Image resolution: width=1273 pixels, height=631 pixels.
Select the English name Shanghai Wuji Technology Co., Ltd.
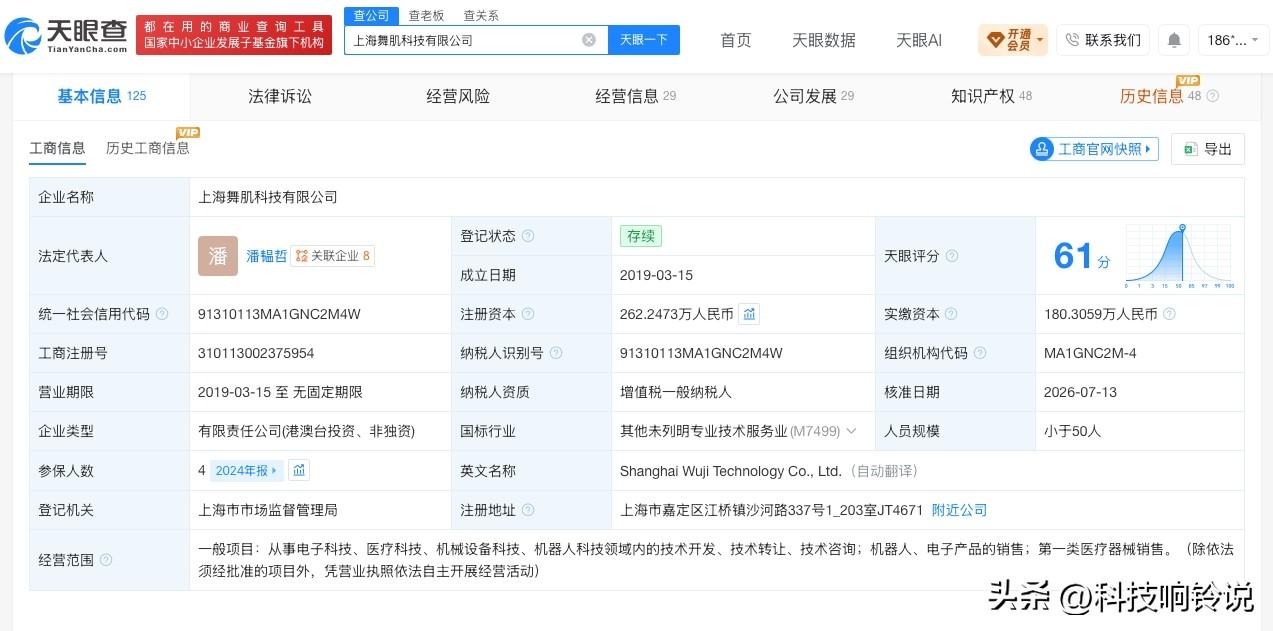pos(731,470)
